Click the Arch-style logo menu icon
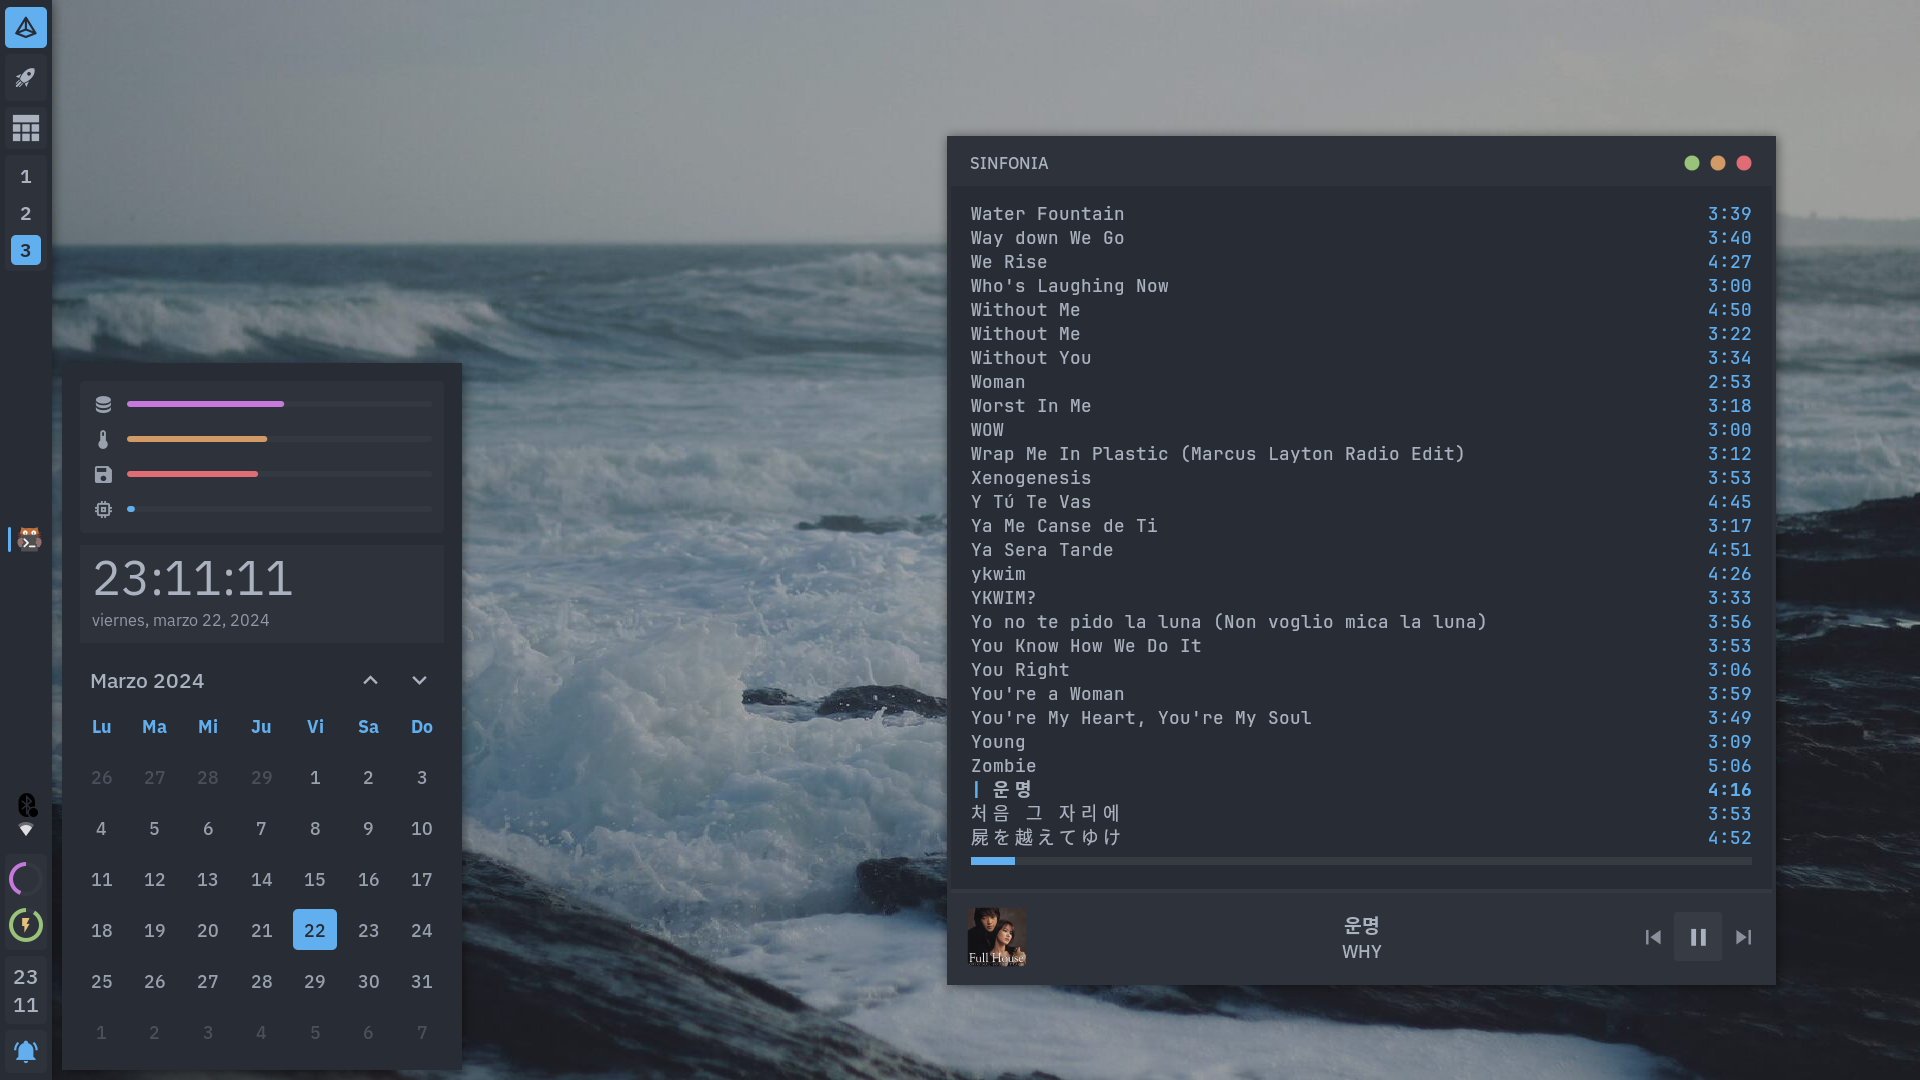 pos(26,27)
